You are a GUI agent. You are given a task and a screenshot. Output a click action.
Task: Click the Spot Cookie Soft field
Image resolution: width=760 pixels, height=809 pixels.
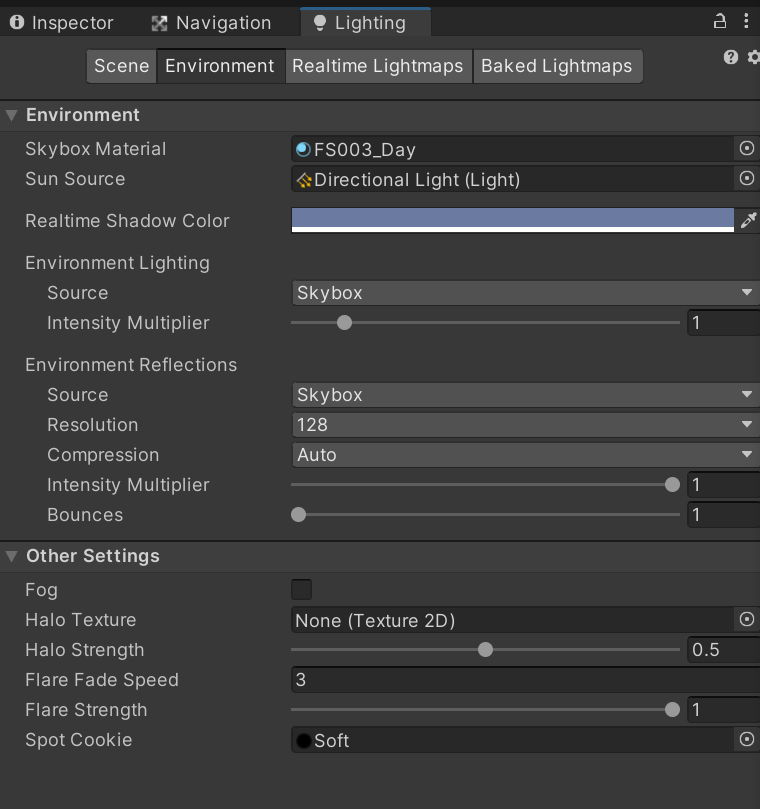coord(512,740)
